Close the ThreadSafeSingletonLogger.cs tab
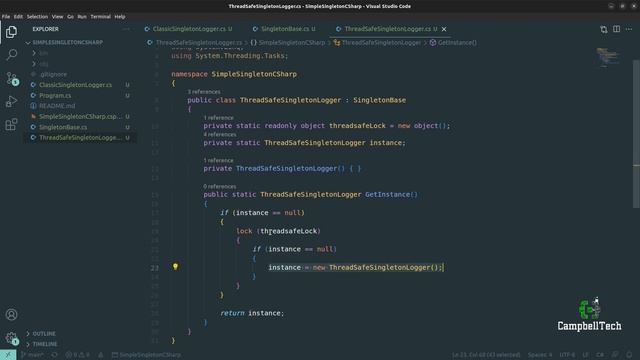The width and height of the screenshot is (640, 360). click(444, 29)
